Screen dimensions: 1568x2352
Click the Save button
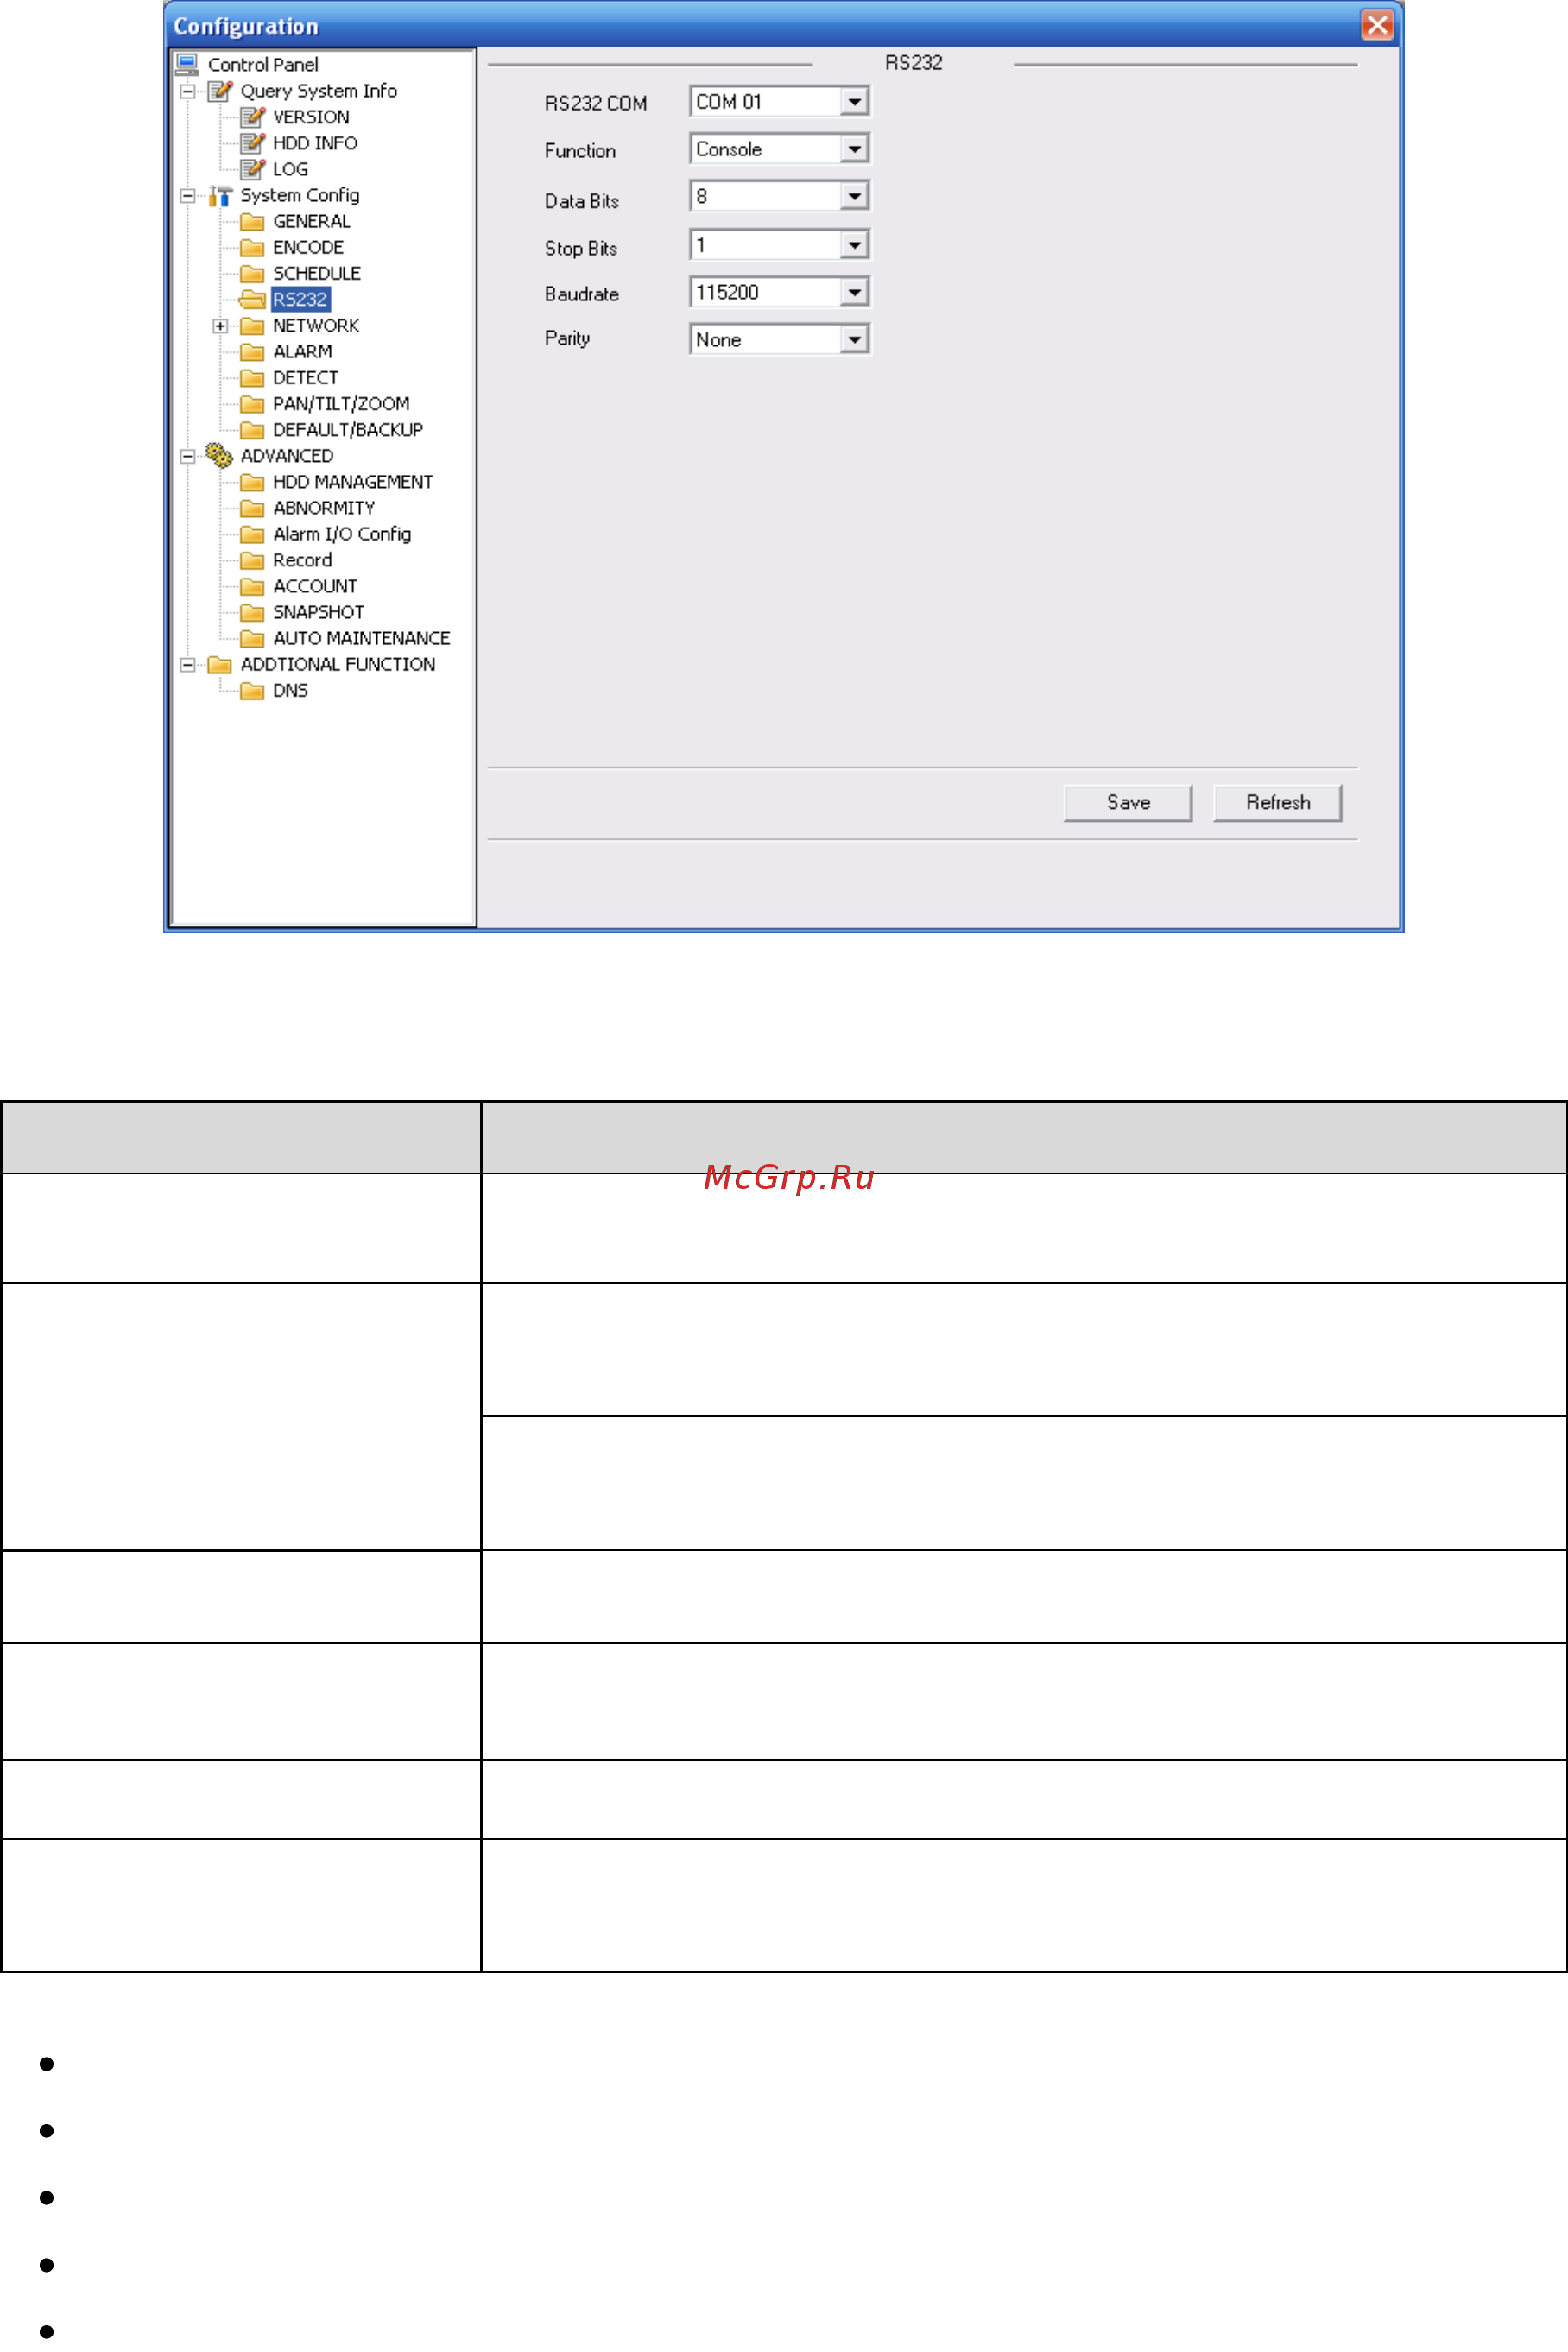1128,803
